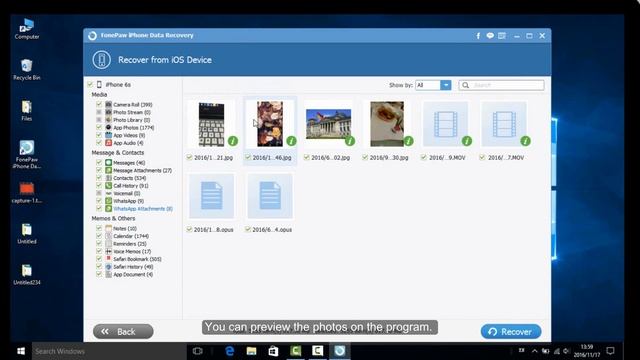The image size is (640, 360).
Task: Uncheck the Reminders (25) checkbox
Action: coord(99,244)
